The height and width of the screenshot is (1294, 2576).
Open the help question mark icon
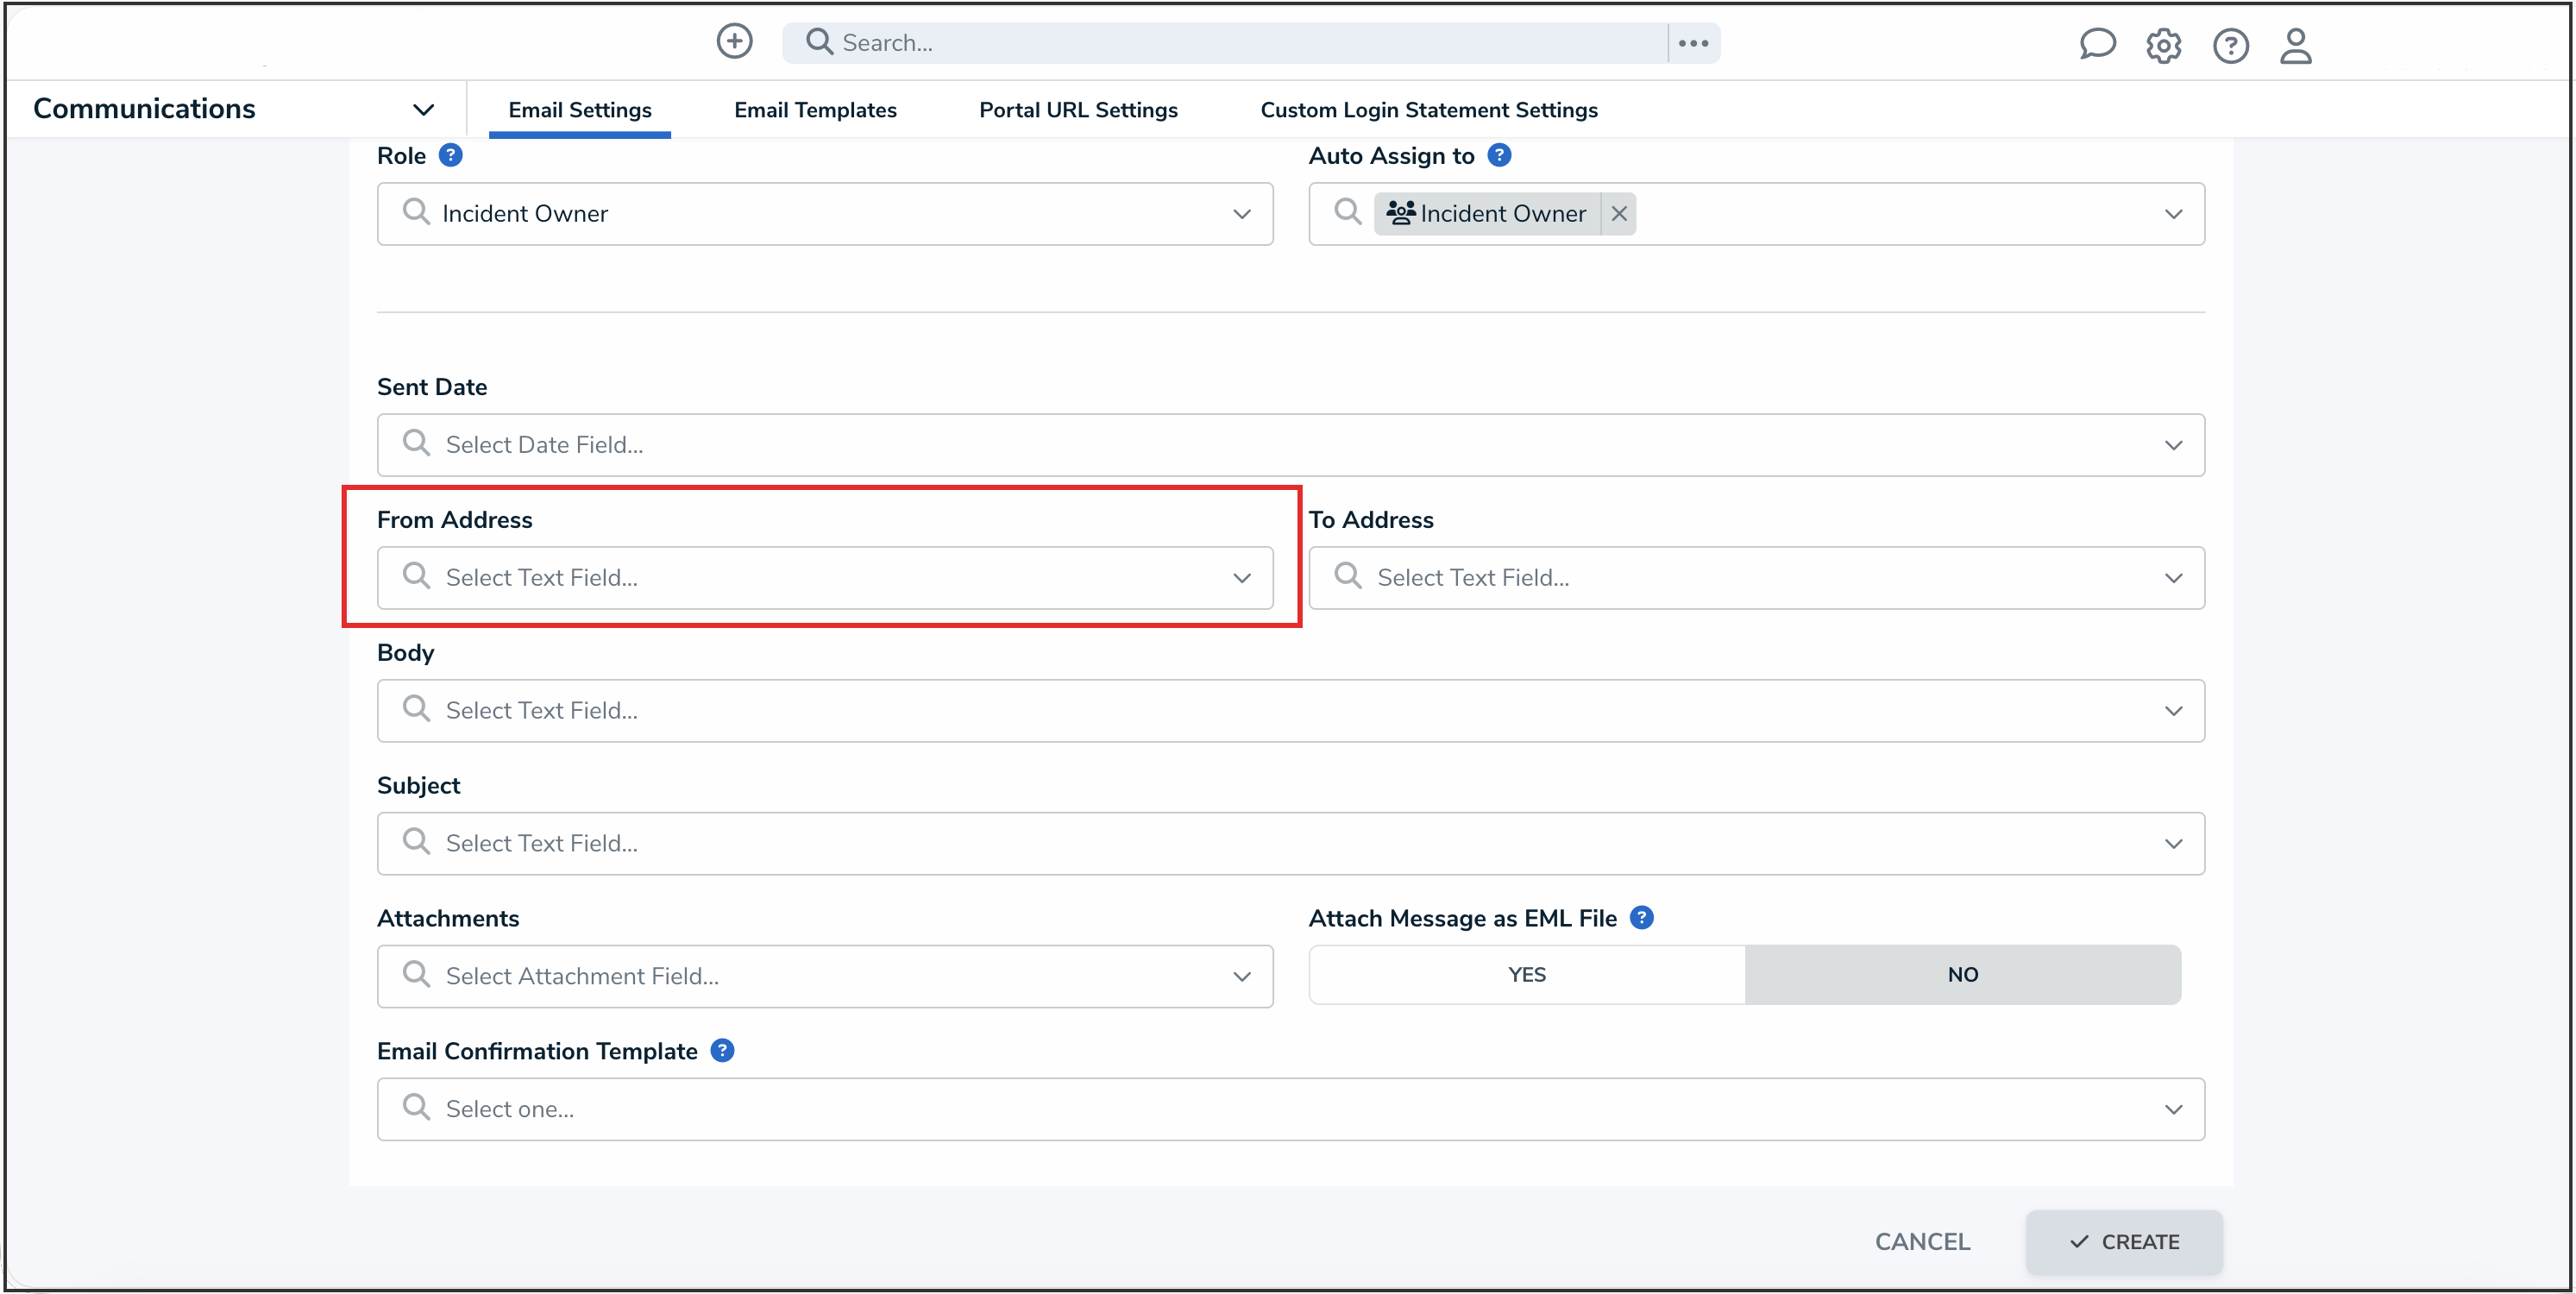point(2230,45)
